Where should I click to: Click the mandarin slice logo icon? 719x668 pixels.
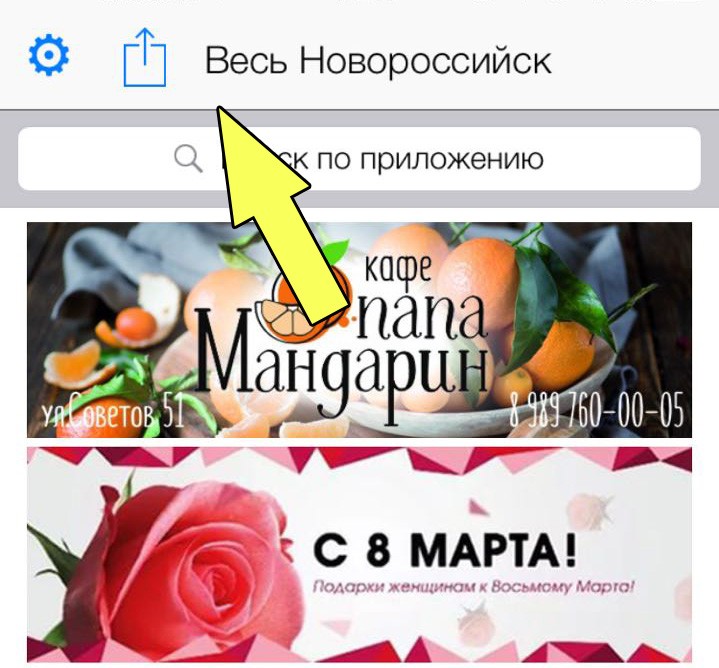[x=303, y=305]
